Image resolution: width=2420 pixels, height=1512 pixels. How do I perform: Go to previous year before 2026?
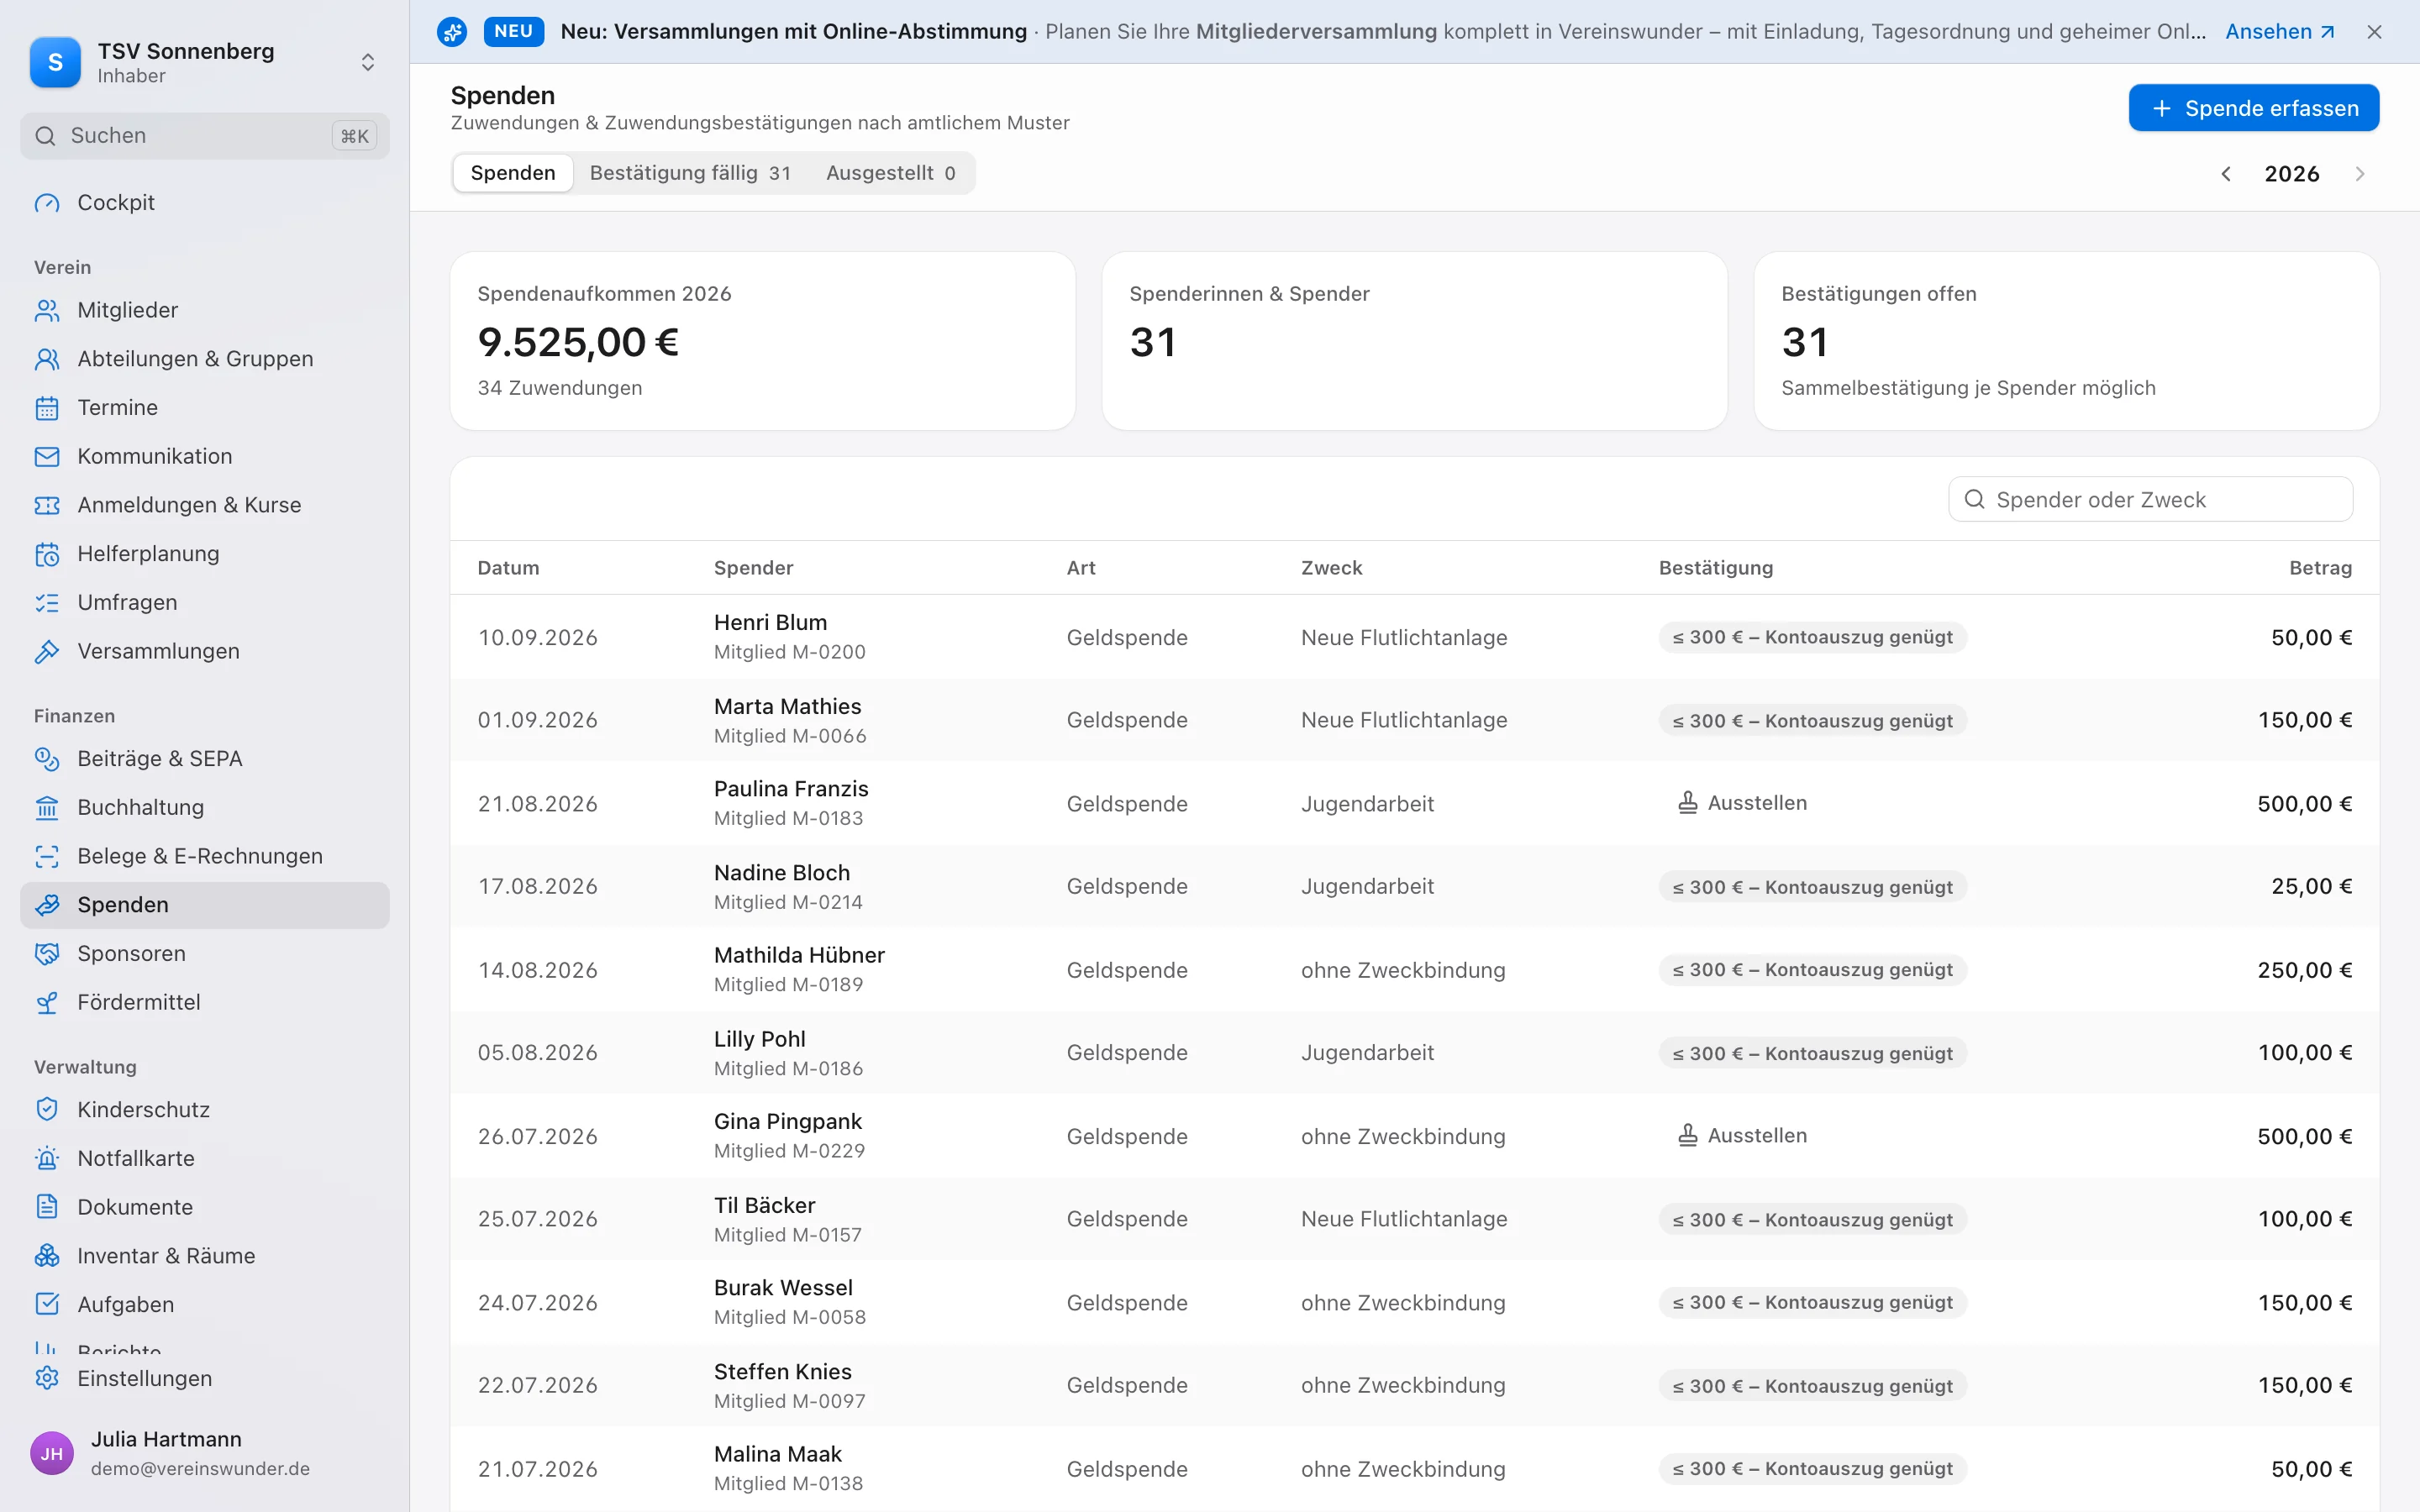pos(2226,174)
